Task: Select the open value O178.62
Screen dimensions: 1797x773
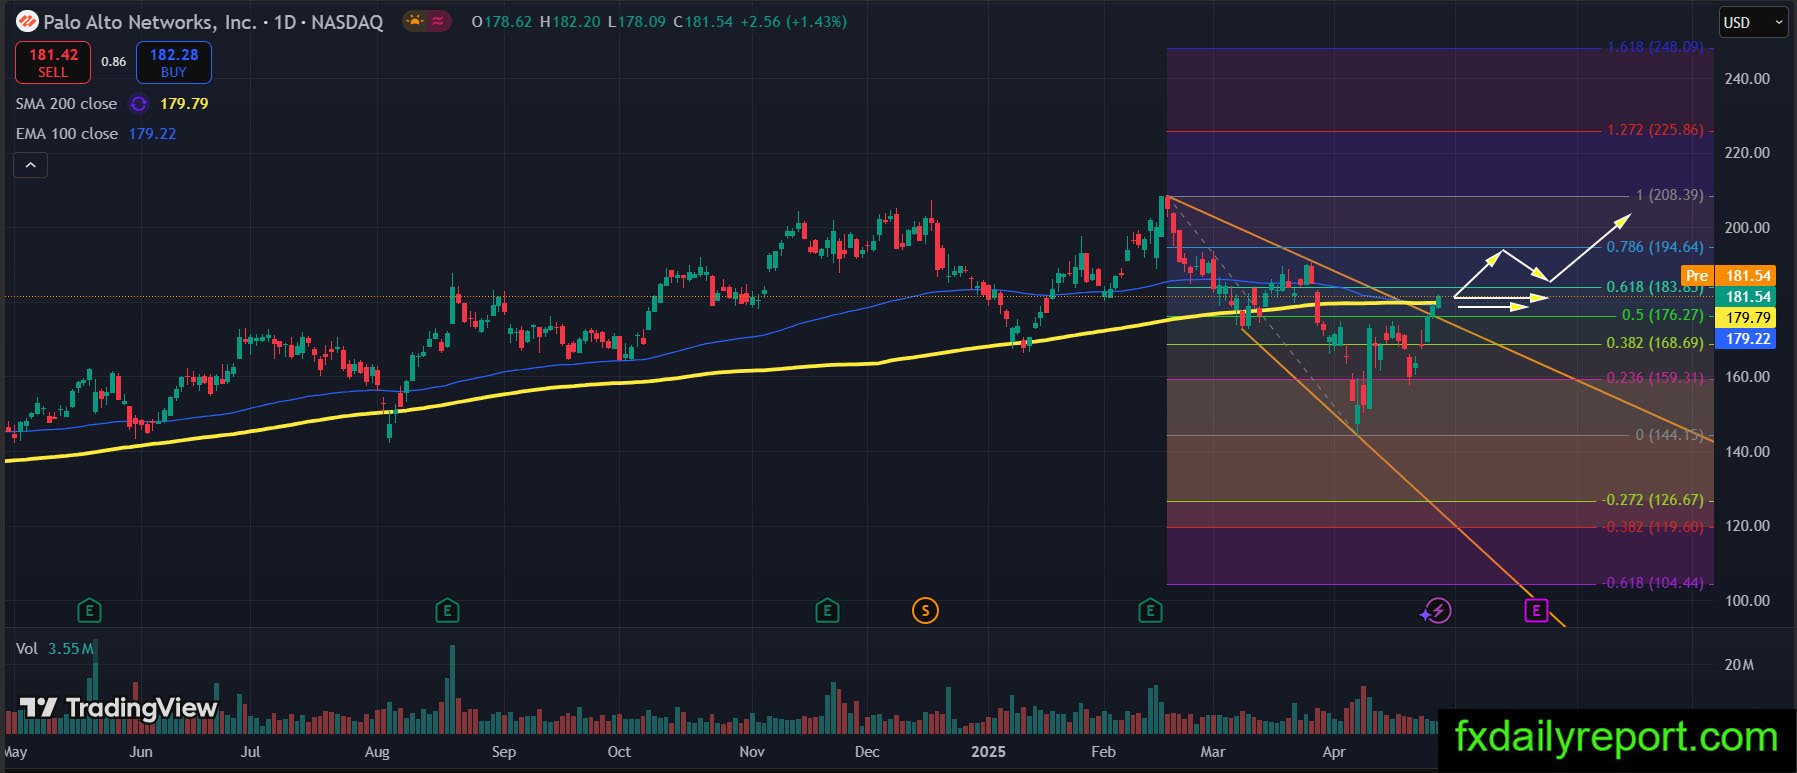Action: (501, 21)
